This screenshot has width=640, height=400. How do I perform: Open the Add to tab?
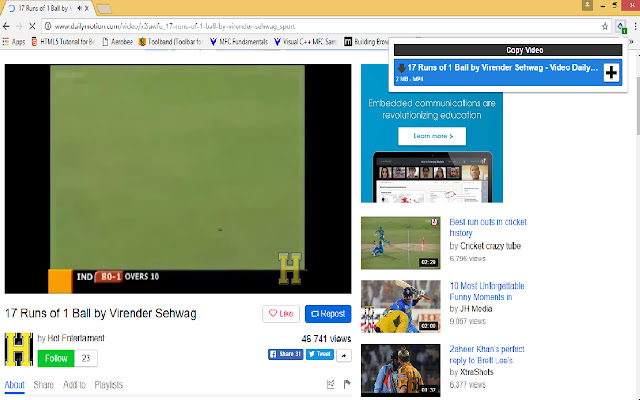point(74,385)
